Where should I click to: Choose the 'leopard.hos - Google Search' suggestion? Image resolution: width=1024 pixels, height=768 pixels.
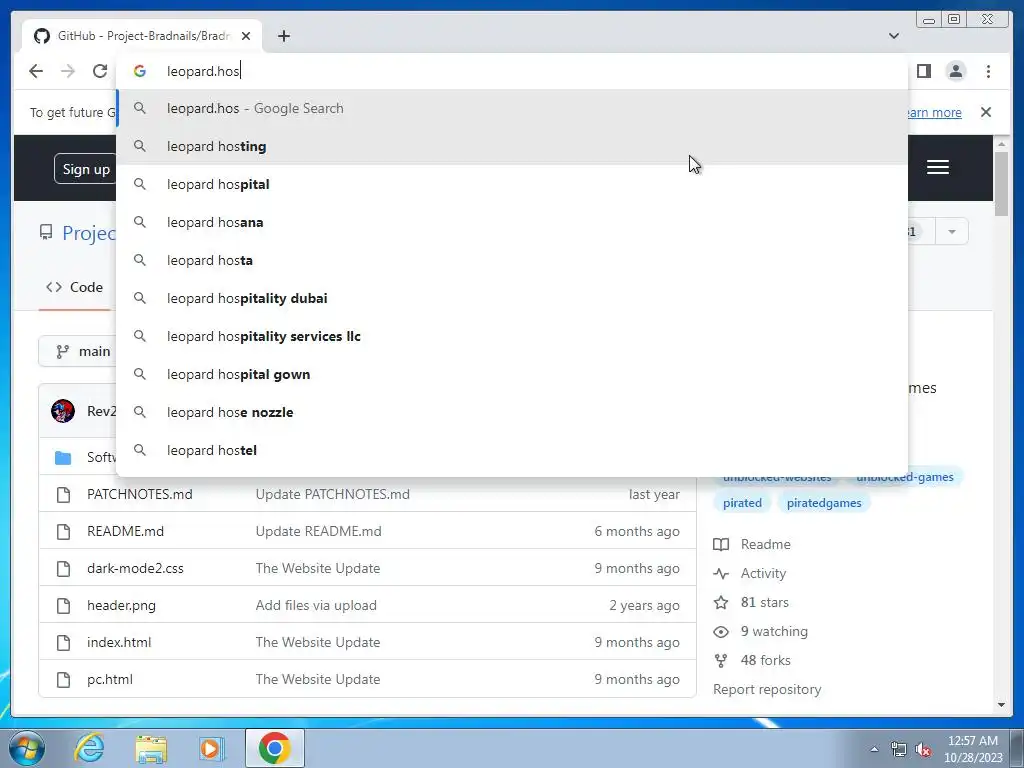pyautogui.click(x=512, y=108)
